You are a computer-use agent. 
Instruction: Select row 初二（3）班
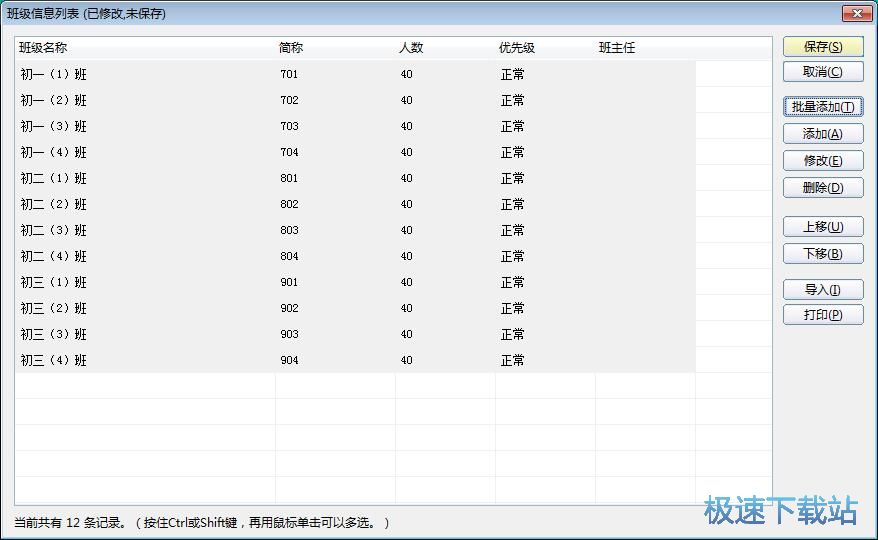(355, 230)
